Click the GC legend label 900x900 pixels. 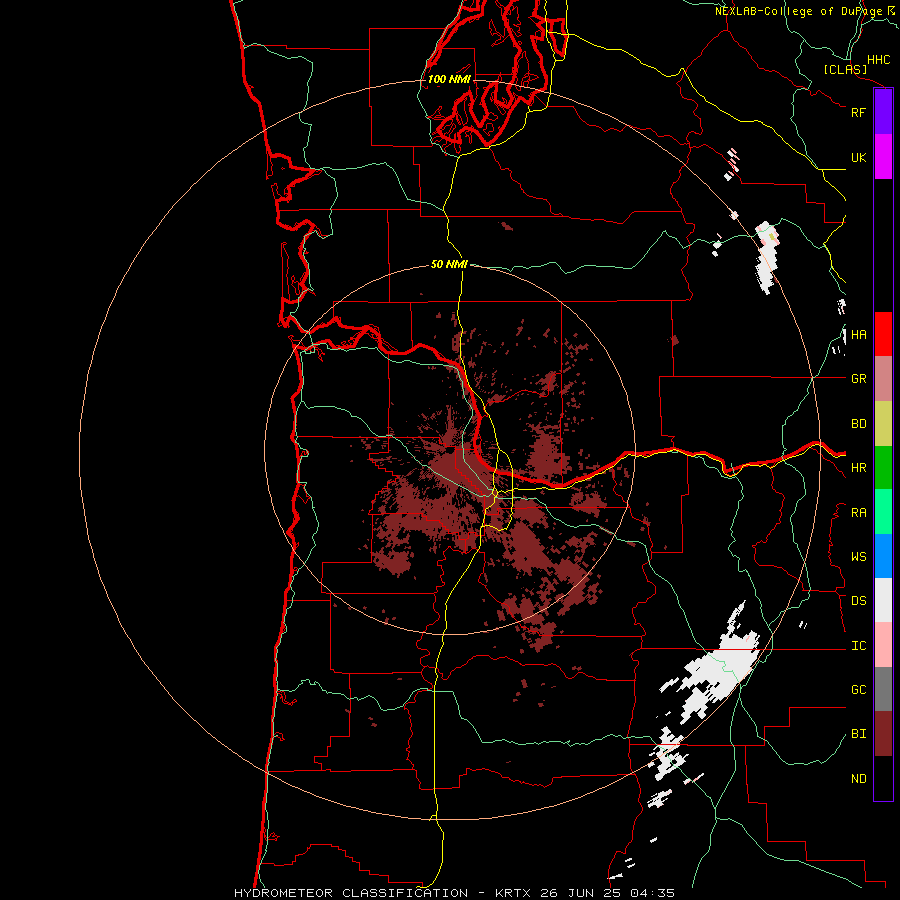858,690
